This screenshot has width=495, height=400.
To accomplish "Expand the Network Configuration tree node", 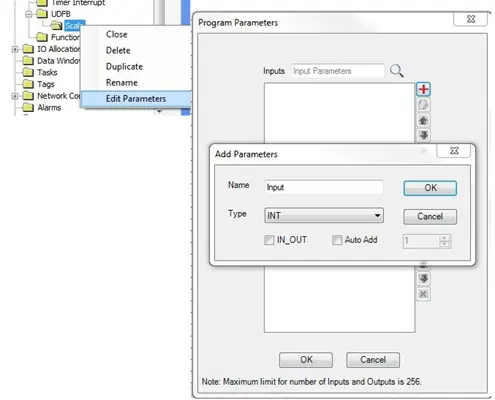I will point(15,96).
